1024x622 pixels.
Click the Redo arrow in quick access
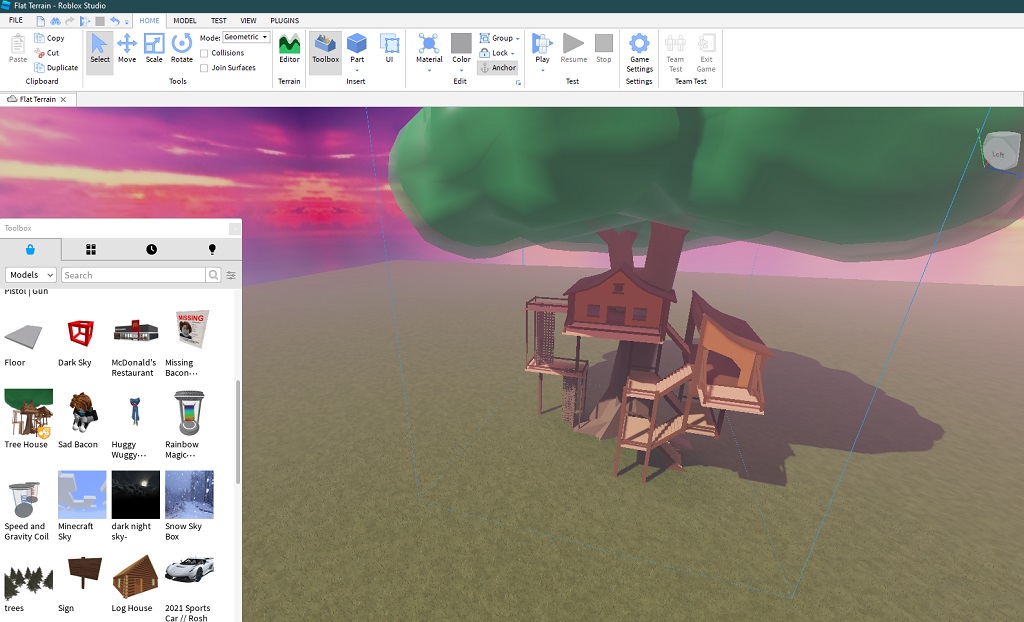(x=69, y=21)
